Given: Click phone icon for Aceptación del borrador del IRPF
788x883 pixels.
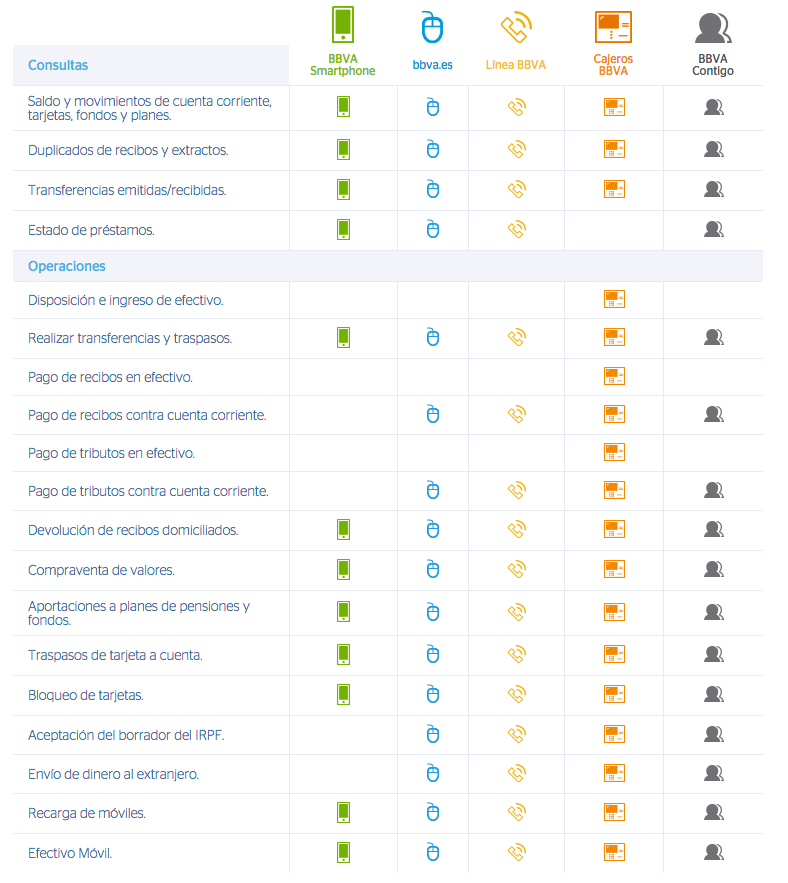Looking at the screenshot, I should click(x=517, y=734).
